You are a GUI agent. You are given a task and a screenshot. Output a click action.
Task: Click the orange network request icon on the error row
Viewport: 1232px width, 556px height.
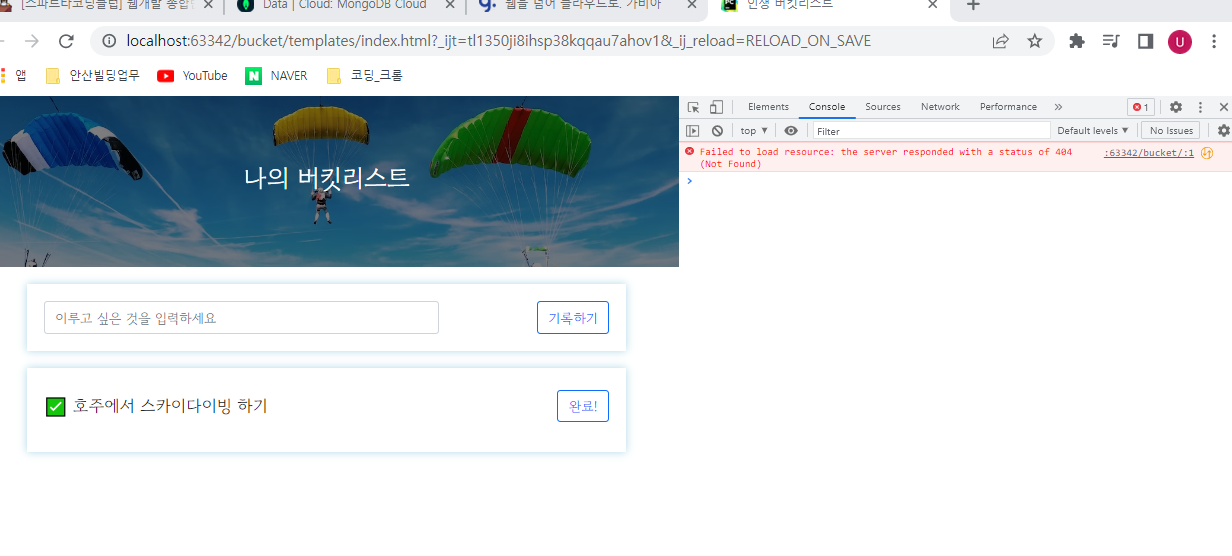point(1207,153)
